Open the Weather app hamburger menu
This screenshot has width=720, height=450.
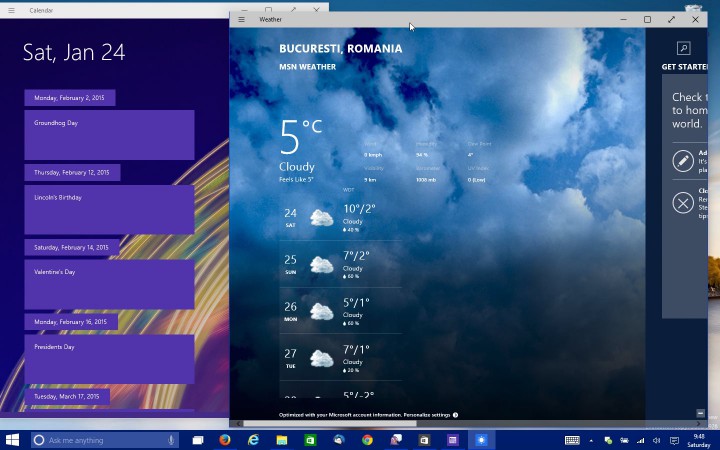(x=241, y=19)
